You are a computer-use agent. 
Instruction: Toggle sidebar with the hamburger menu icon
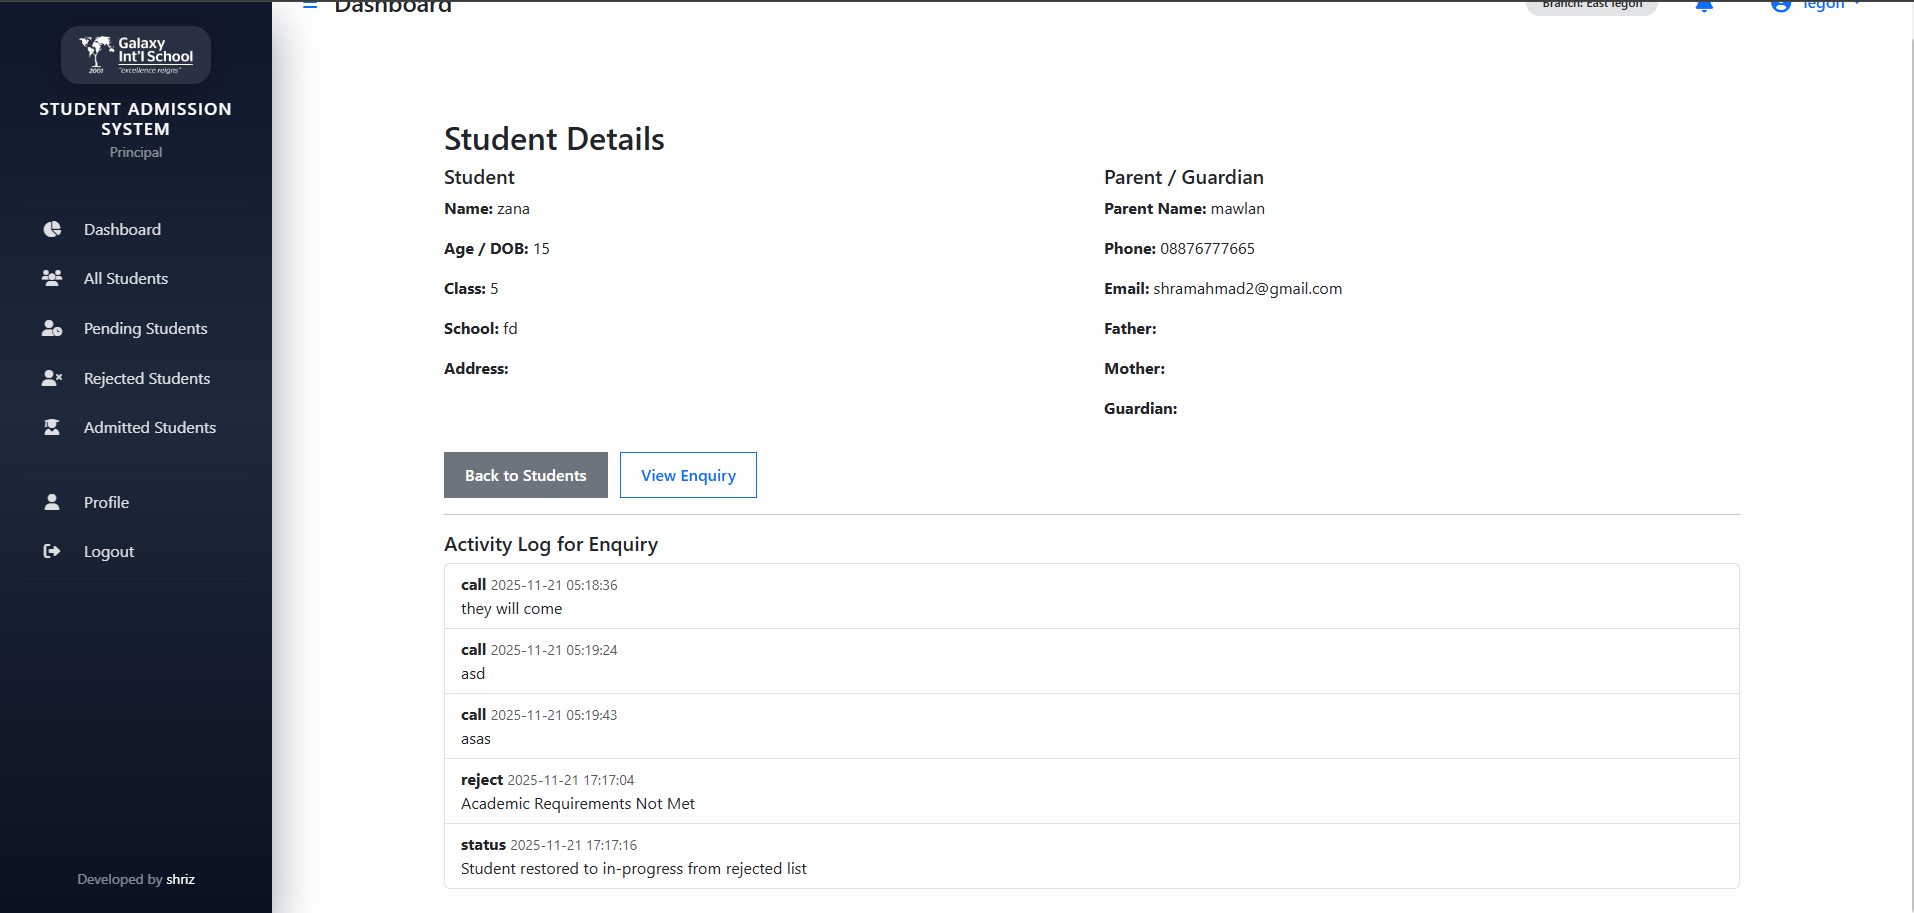310,6
